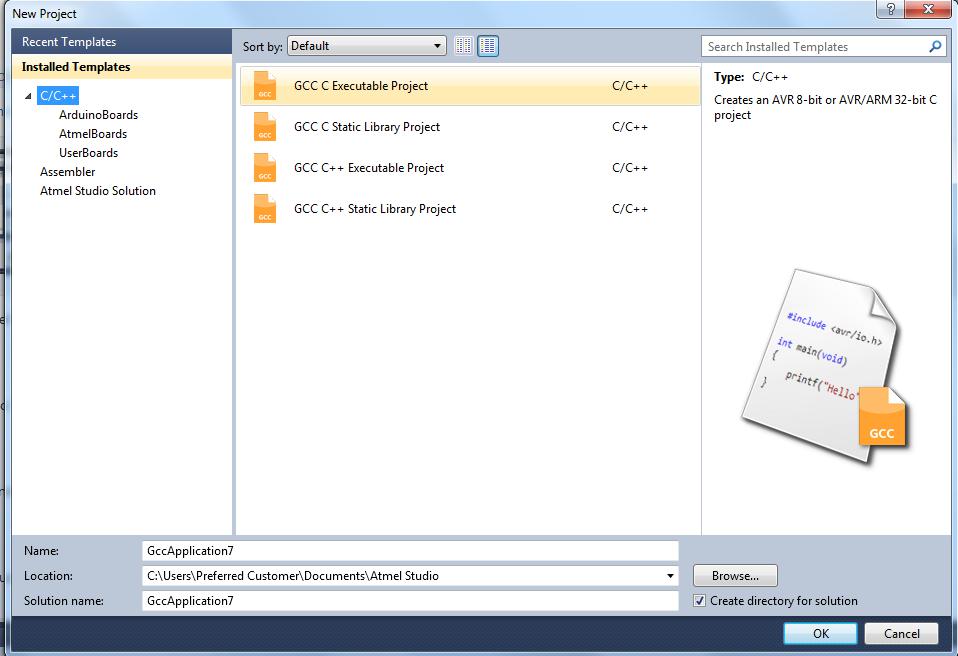
Task: Click the GCC C Static Library Project icon
Action: click(265, 126)
